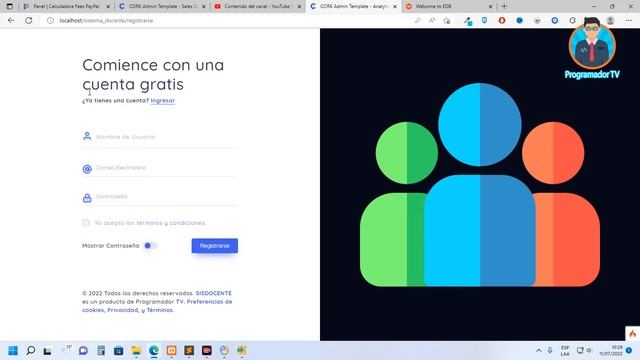Open a new browser tab
Image resolution: width=640 pixels, height=360 pixels.
tap(504, 6)
